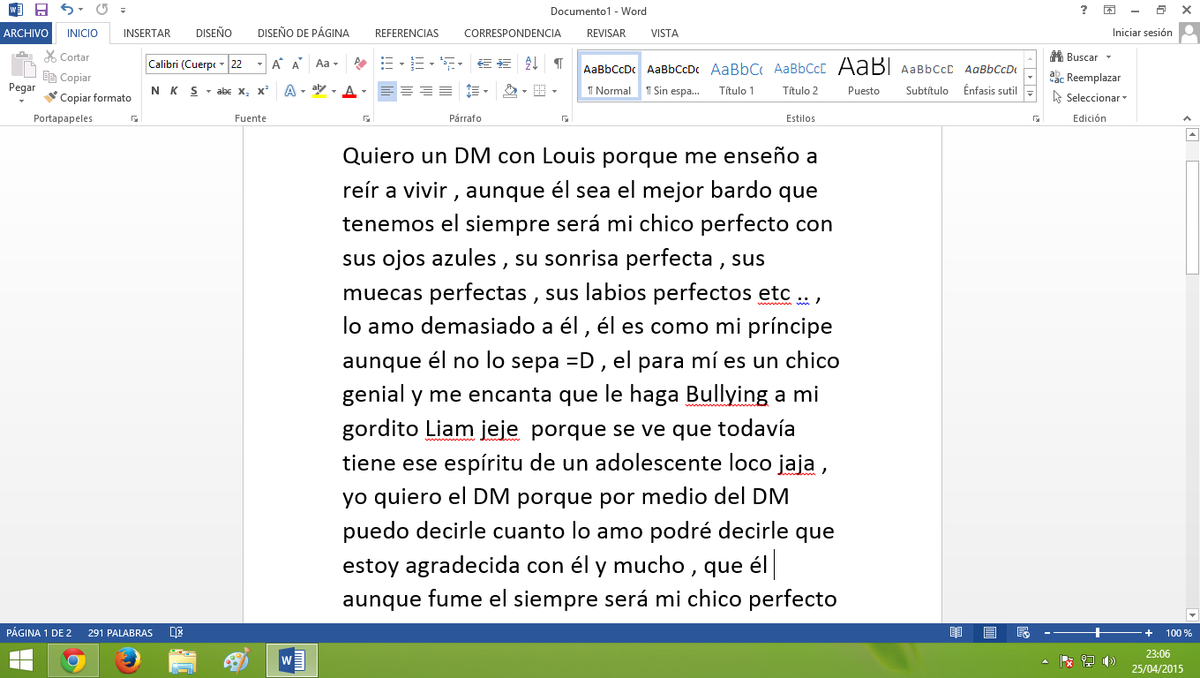Apply the Subtítulo style
This screenshot has width=1200, height=678.
(927, 78)
